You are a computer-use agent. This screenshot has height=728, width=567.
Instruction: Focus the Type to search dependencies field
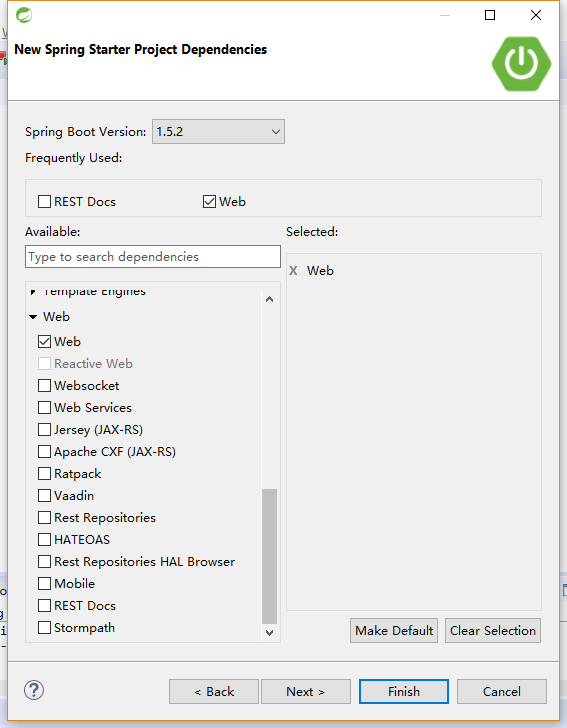coord(153,257)
